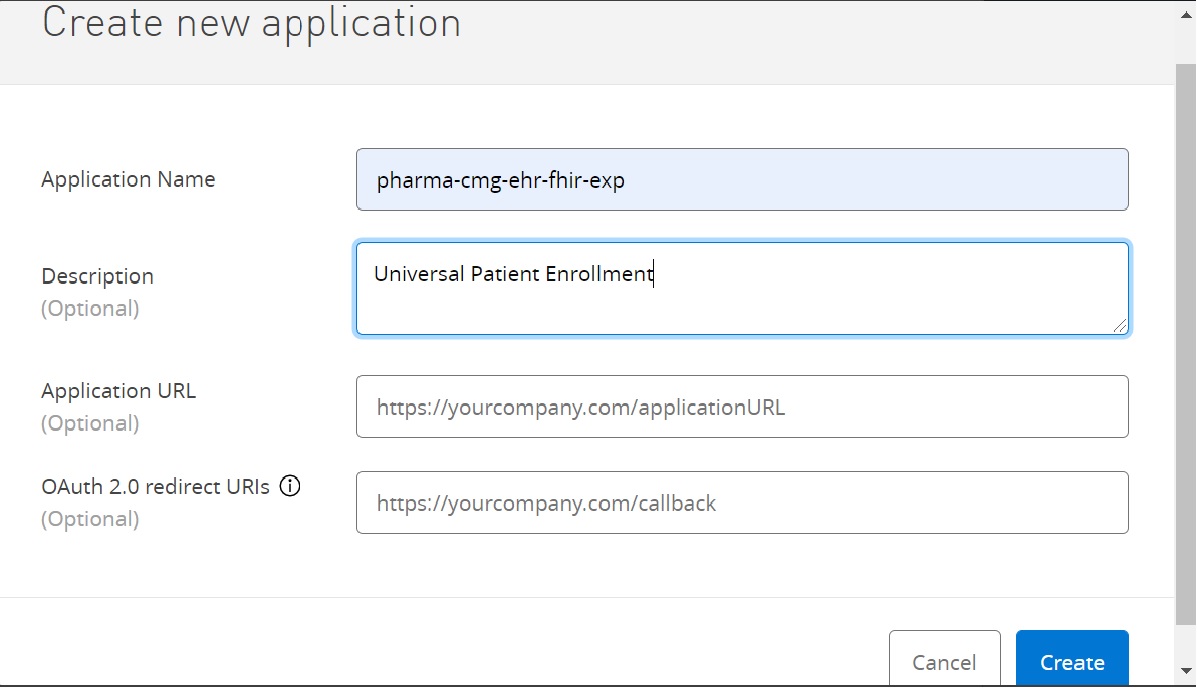
Task: Click the Application Name label
Action: click(128, 179)
